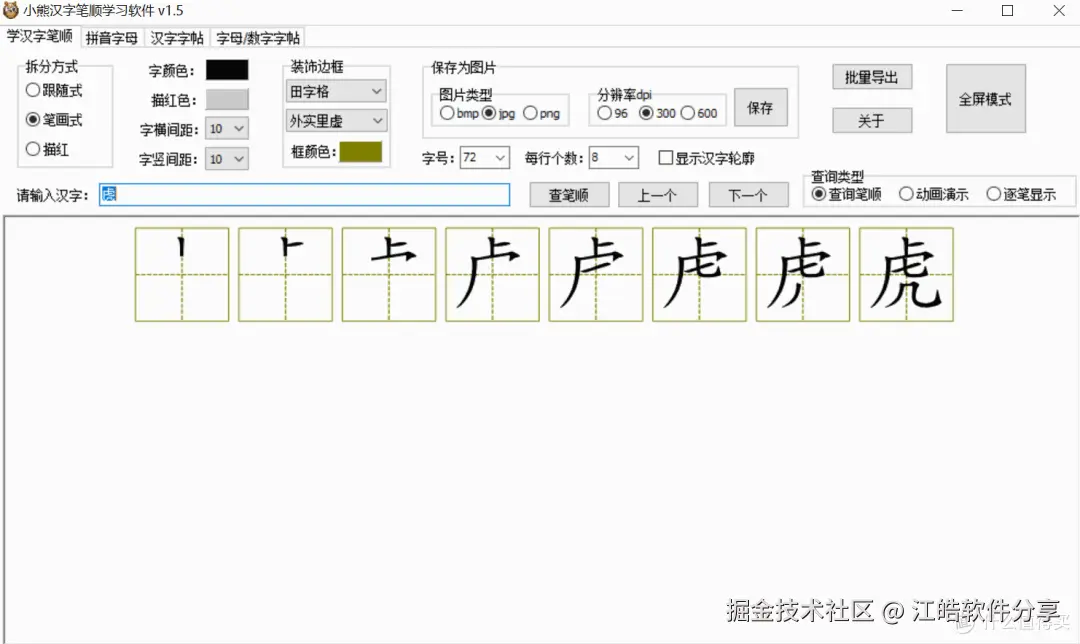Set resolution to 600 dpi
Image resolution: width=1080 pixels, height=644 pixels.
[690, 113]
